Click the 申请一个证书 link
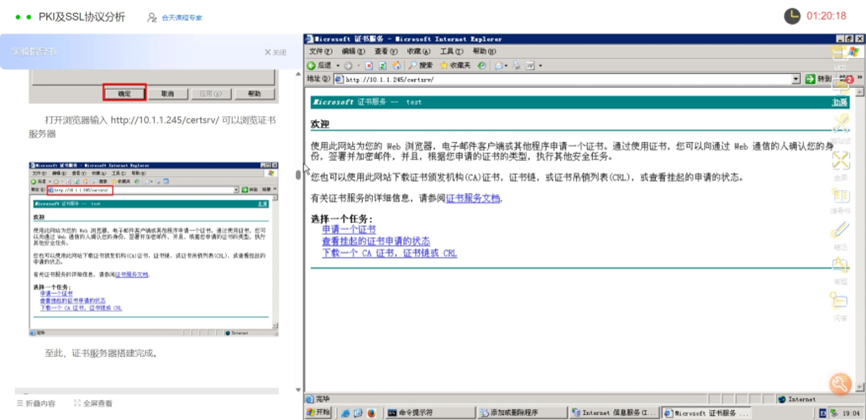The image size is (866, 420). click(349, 229)
